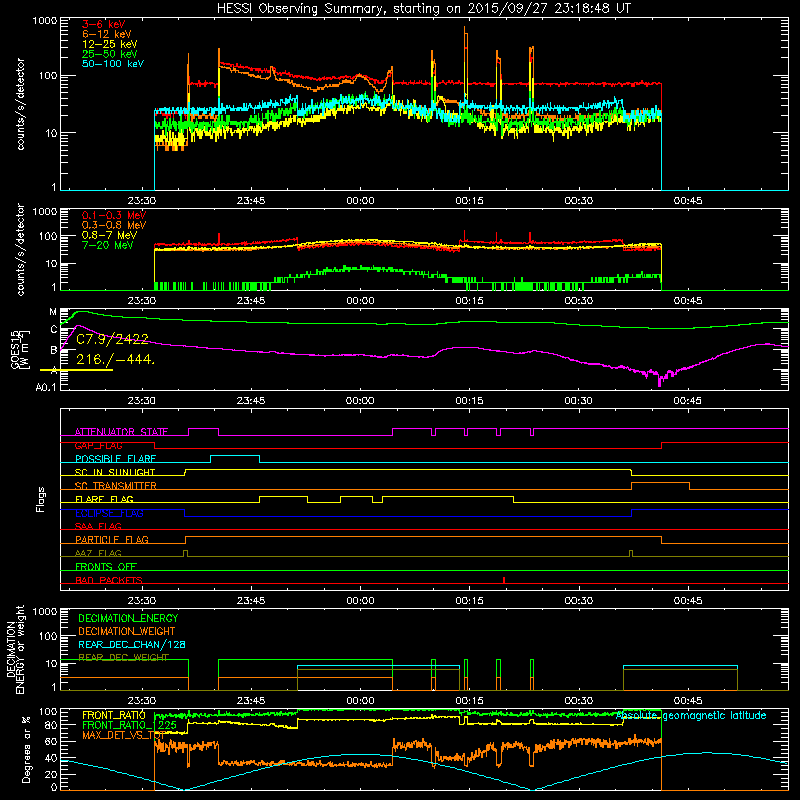Click the 'Flags' vertical axis label
Image resolution: width=800 pixels, height=800 pixels.
(41, 499)
